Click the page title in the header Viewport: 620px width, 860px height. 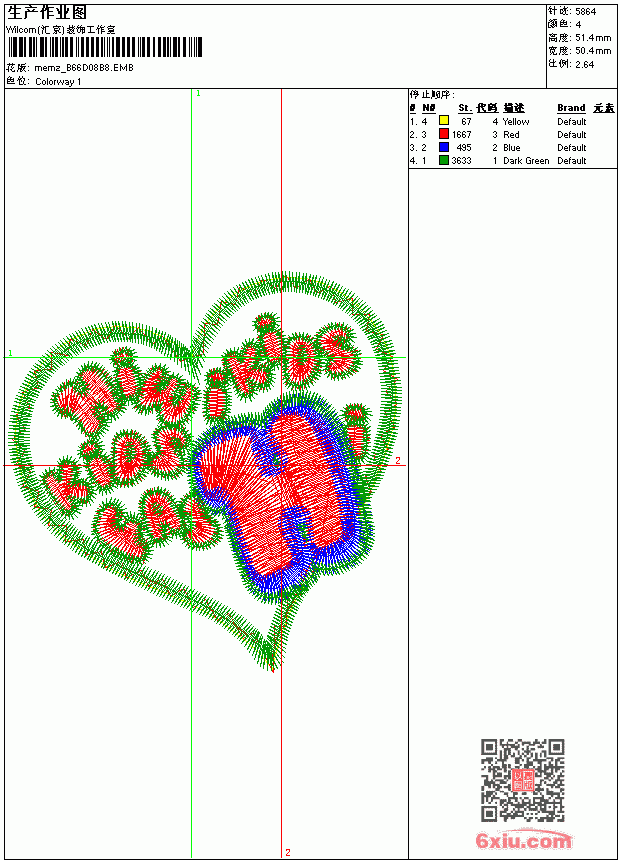(x=47, y=13)
